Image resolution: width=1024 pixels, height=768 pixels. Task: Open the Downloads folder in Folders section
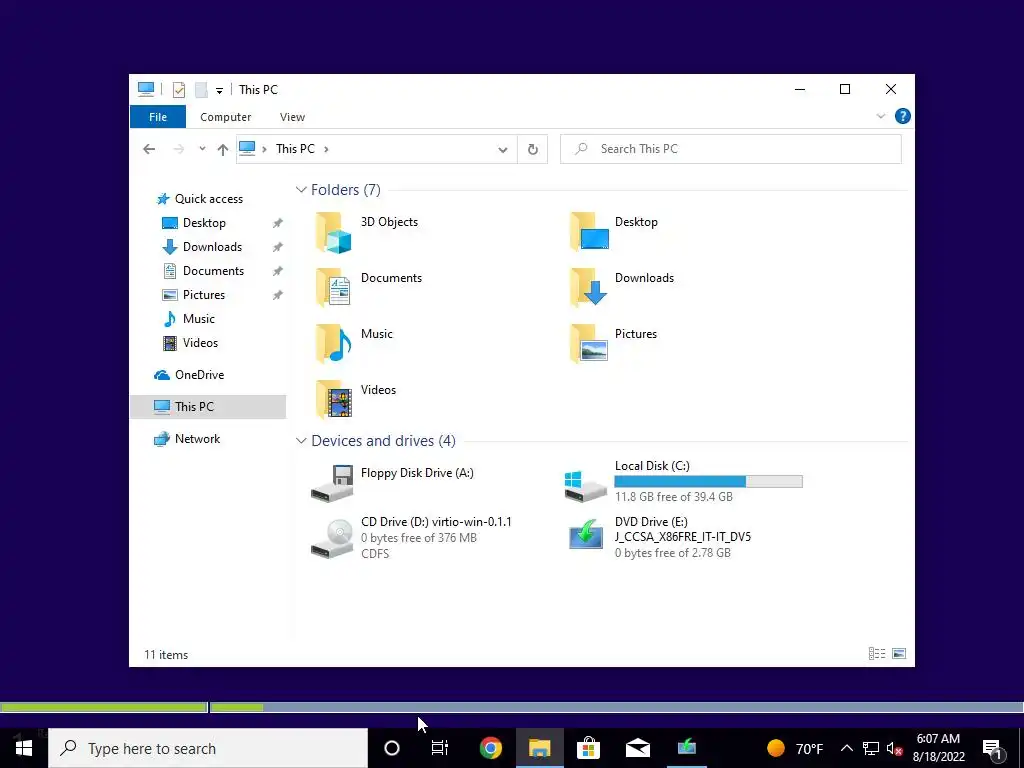point(588,287)
